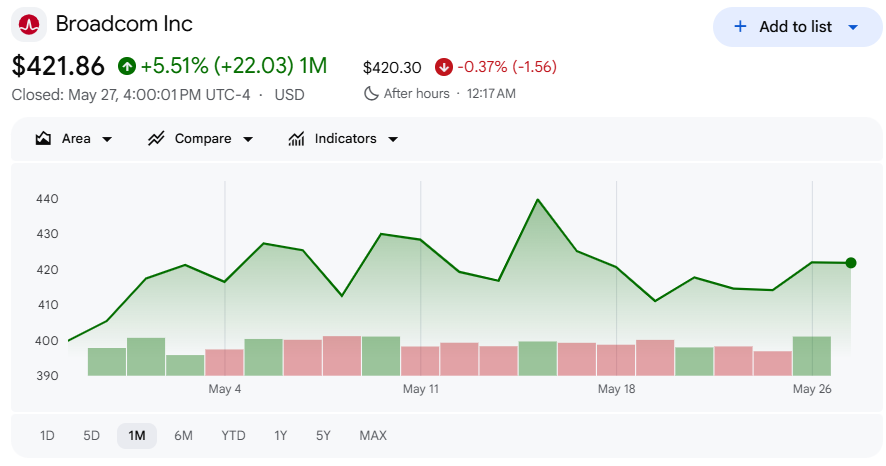Click the Indicators label in chart toolbar
This screenshot has width=886, height=466.
coord(345,138)
